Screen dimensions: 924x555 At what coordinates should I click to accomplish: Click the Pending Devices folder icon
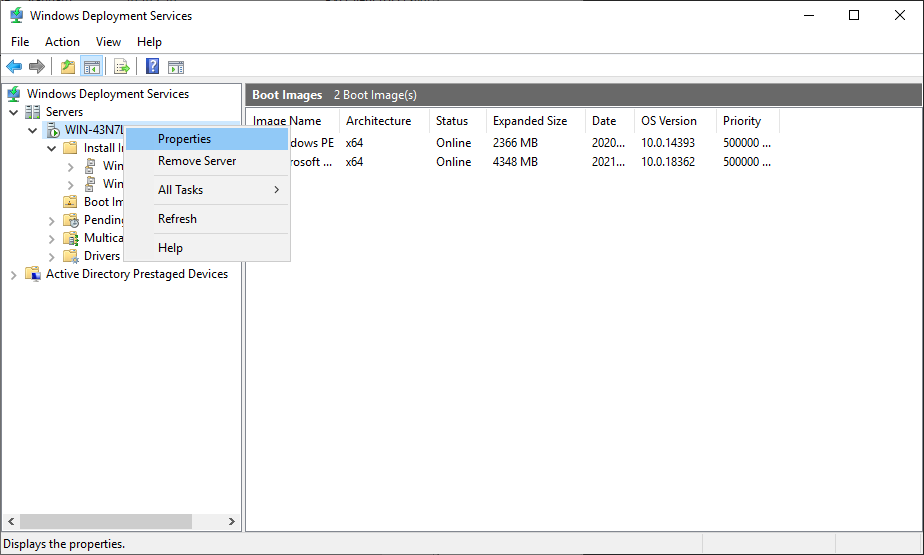(x=71, y=220)
